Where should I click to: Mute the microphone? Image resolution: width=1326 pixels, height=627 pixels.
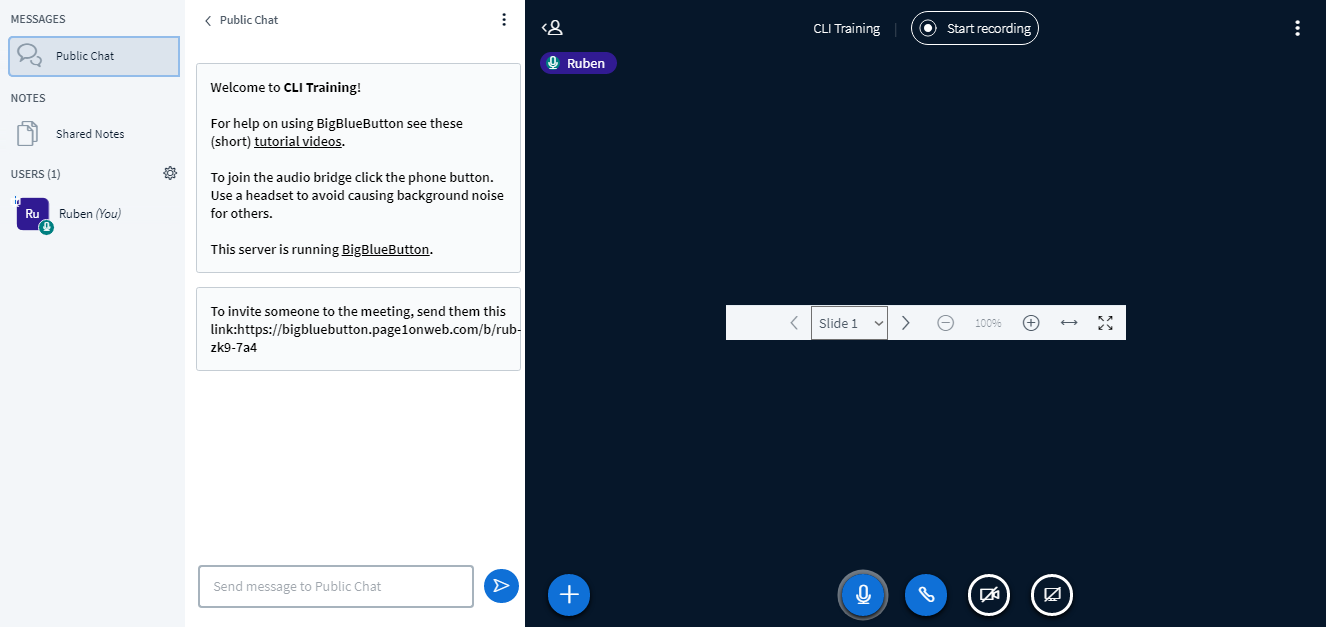[x=863, y=594]
